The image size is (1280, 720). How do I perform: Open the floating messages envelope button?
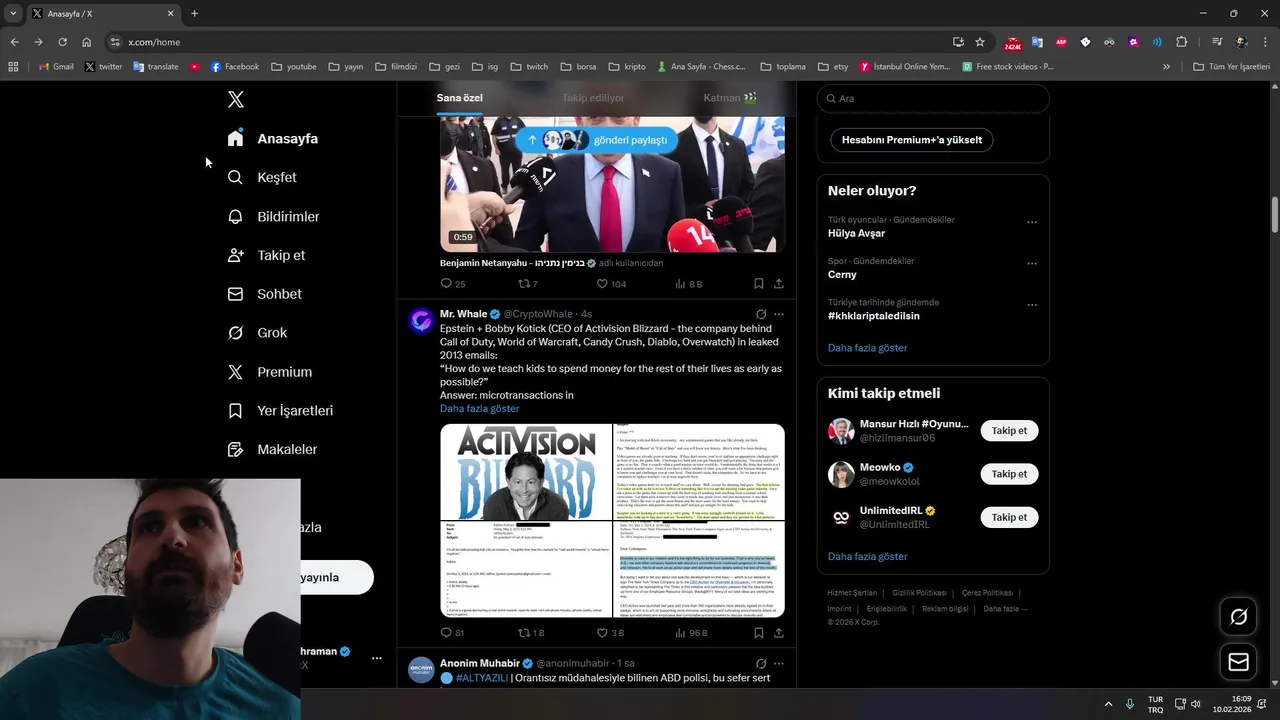(x=1238, y=662)
